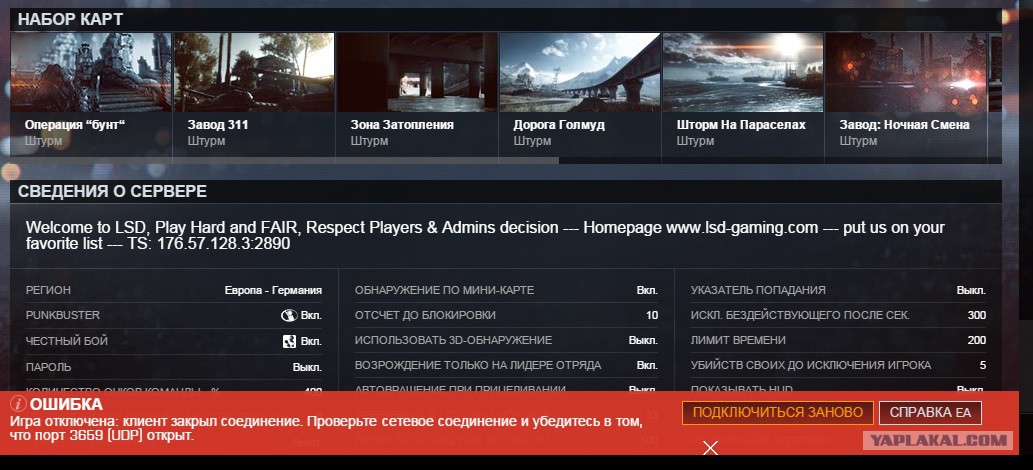Click the РЕГИОН label
Viewport: 1033px width, 470px height.
48,291
